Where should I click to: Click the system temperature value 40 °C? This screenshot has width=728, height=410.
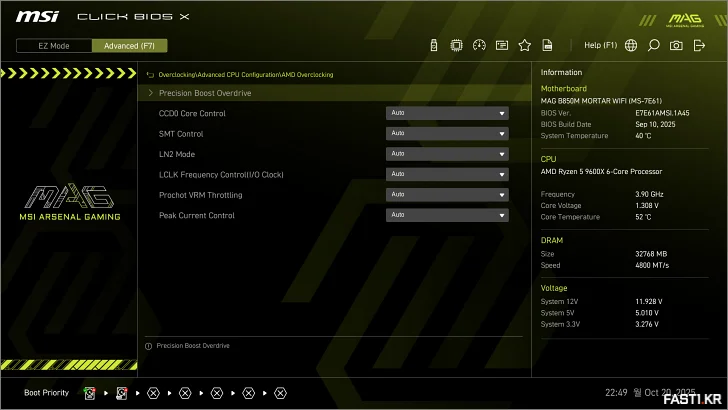(x=643, y=136)
